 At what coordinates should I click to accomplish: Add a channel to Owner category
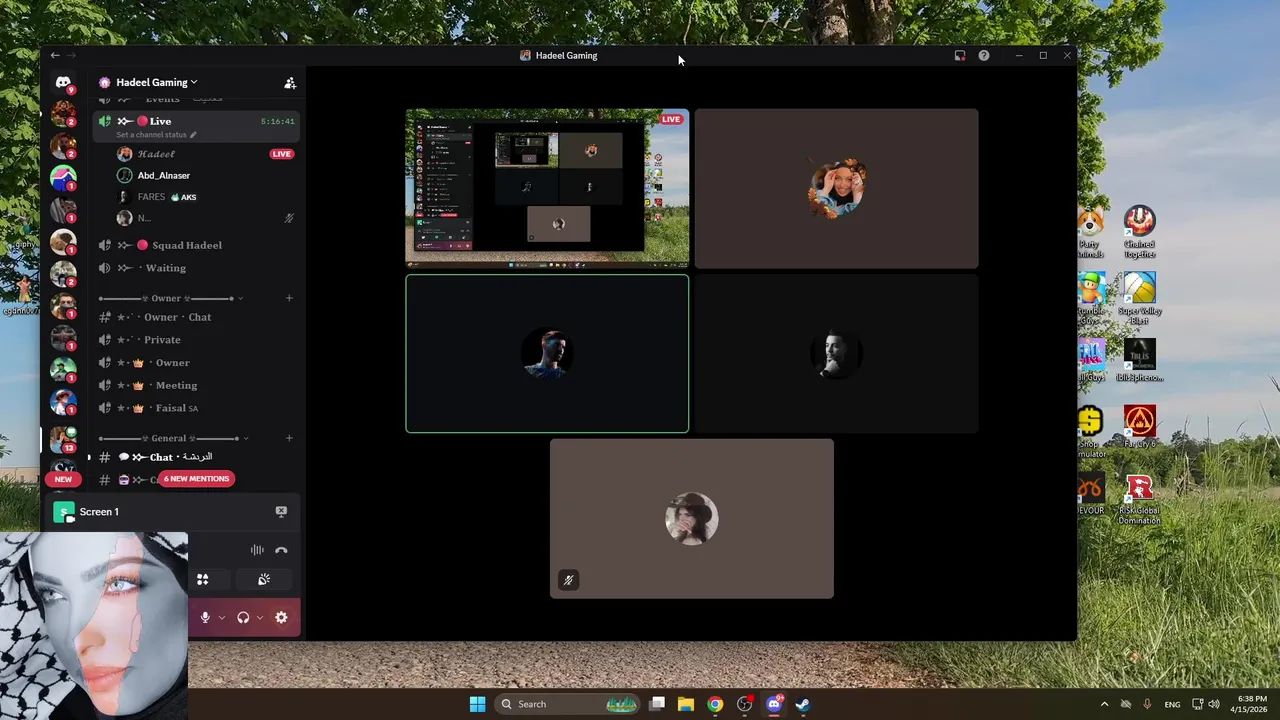(289, 298)
